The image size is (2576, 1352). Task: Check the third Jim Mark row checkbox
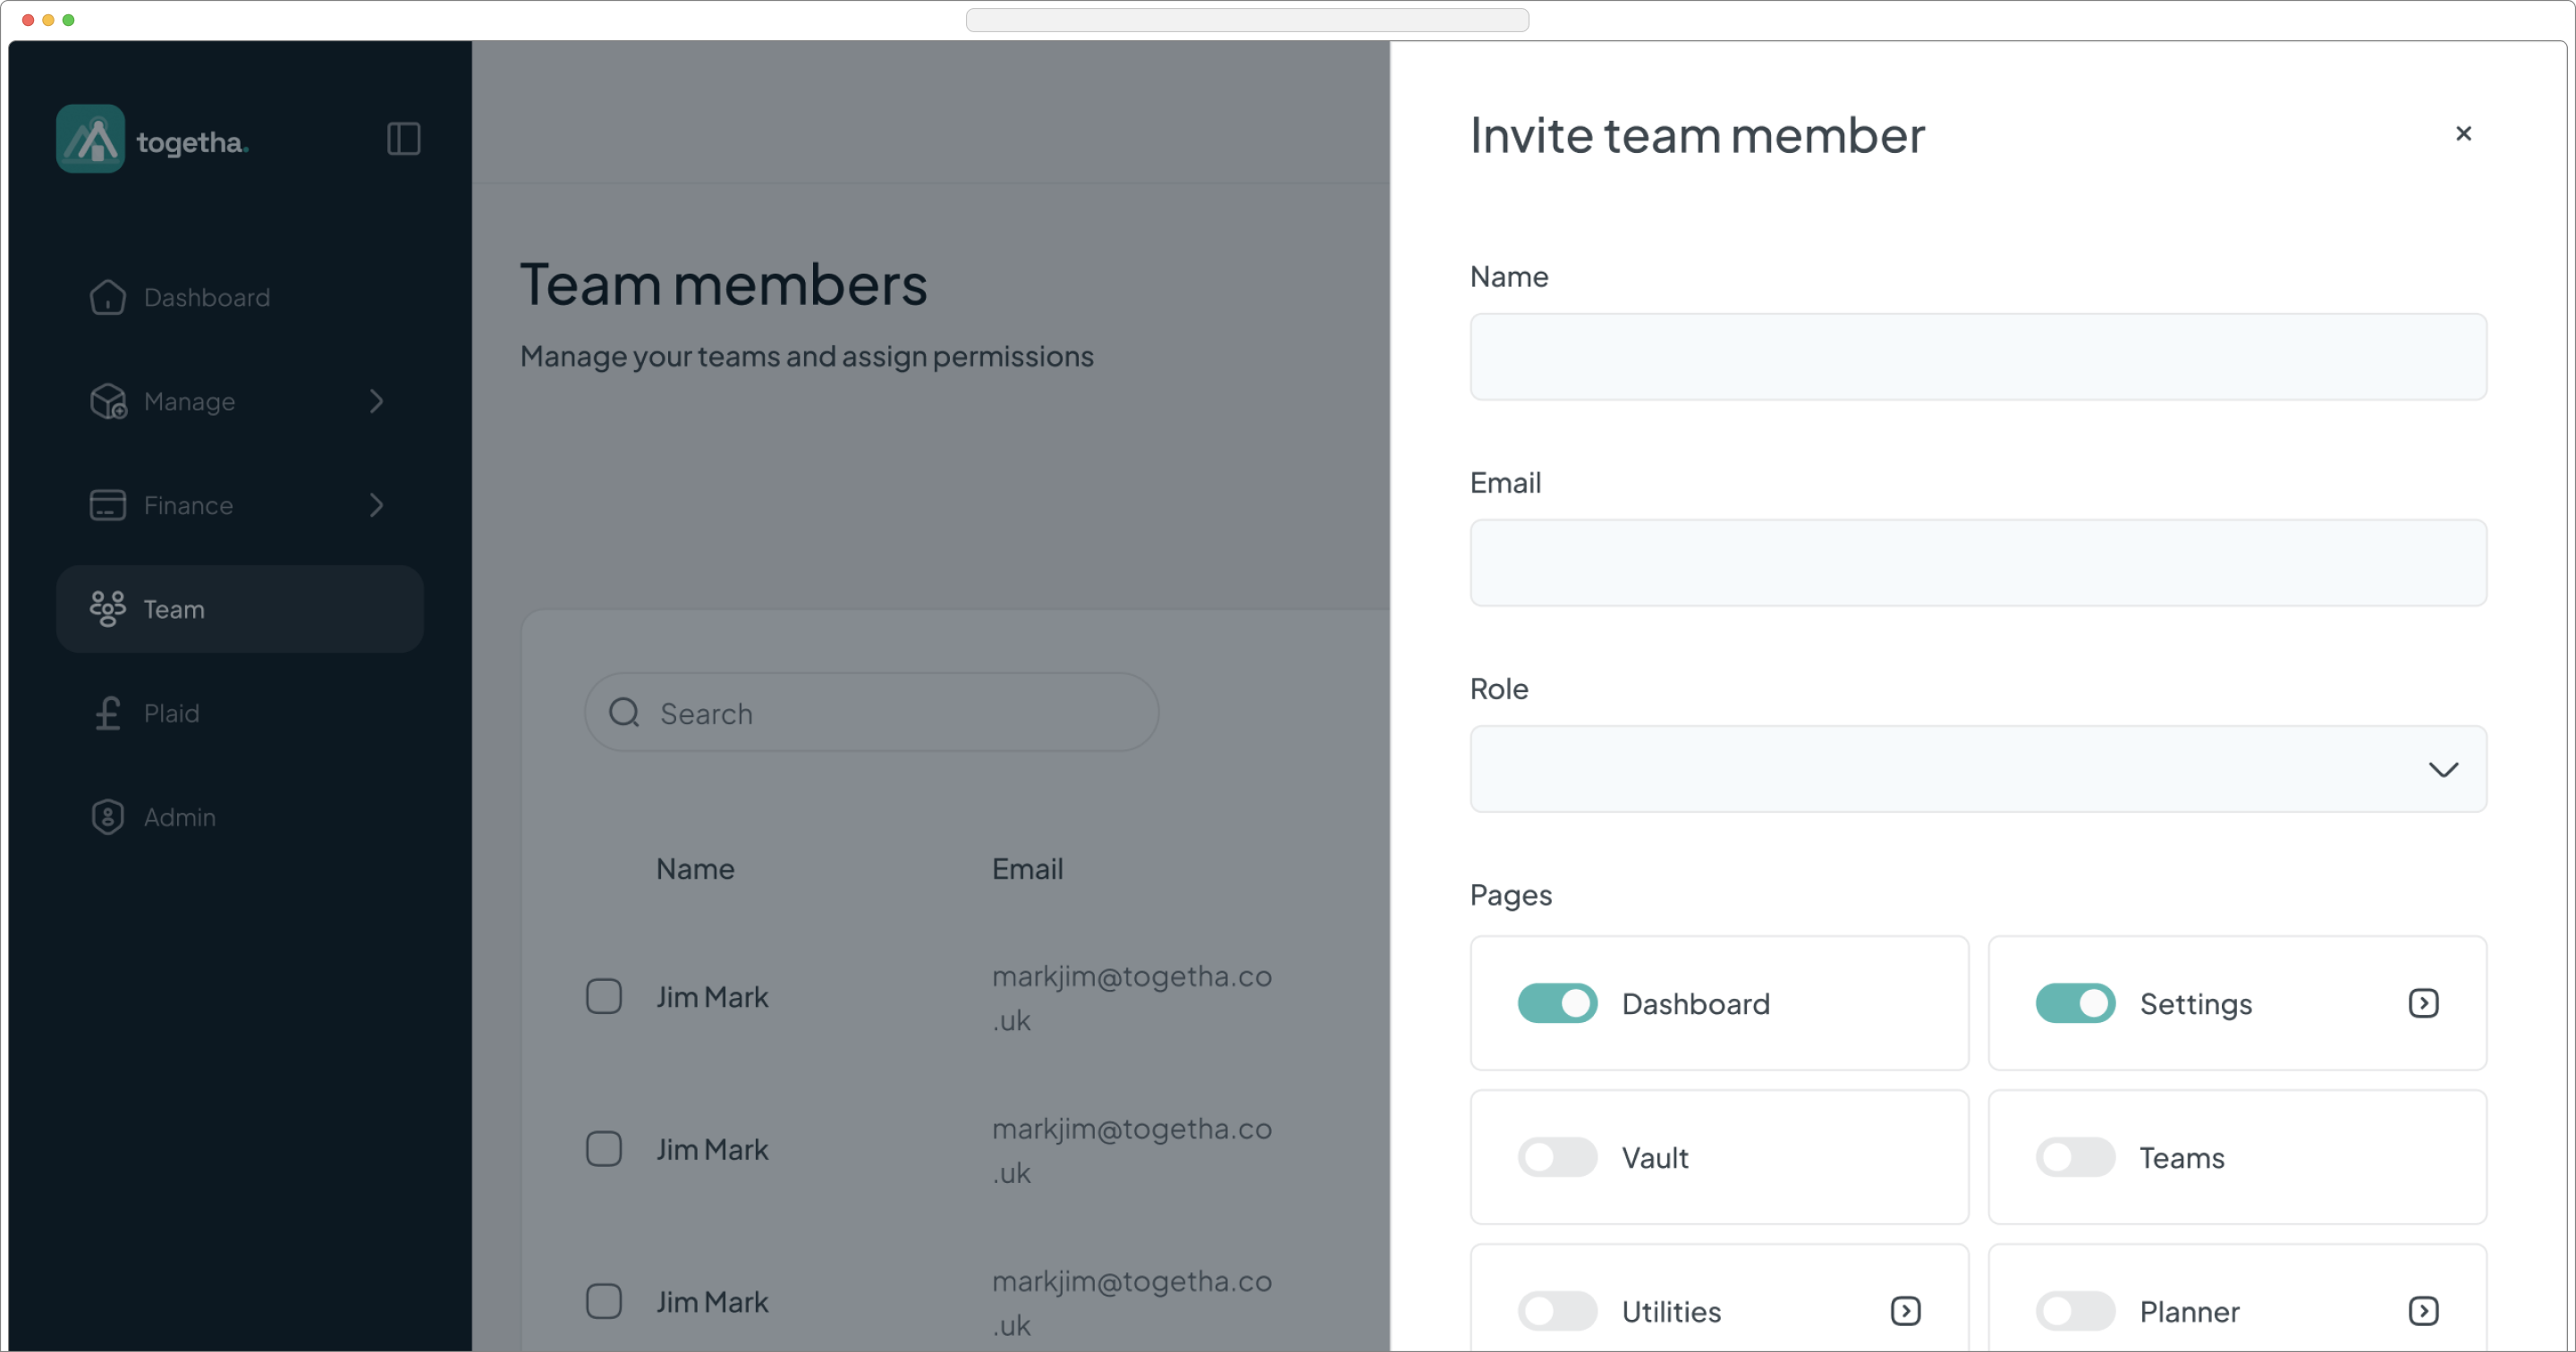(x=604, y=1301)
